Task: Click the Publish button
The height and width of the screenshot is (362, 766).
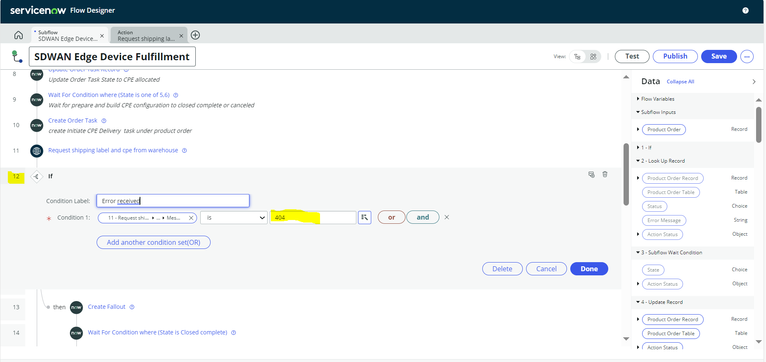Action: (x=675, y=57)
